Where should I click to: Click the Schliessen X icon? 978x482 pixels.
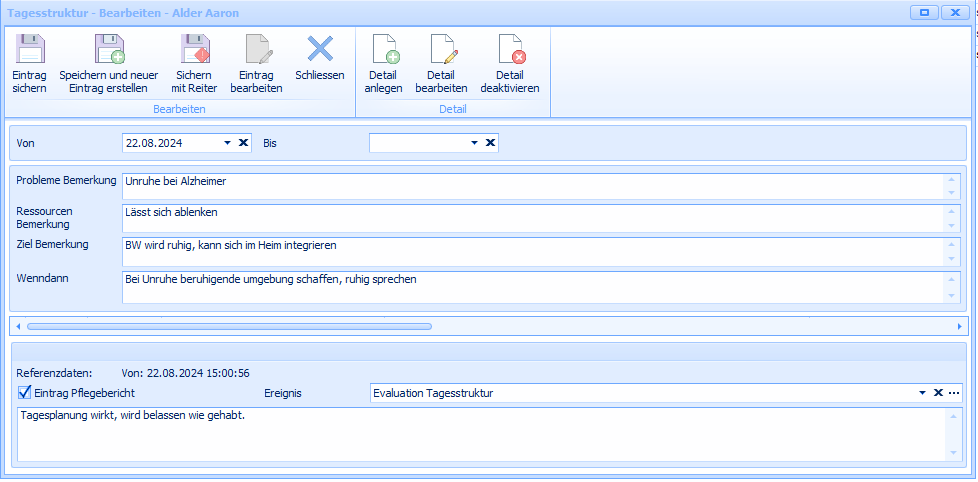click(x=320, y=48)
